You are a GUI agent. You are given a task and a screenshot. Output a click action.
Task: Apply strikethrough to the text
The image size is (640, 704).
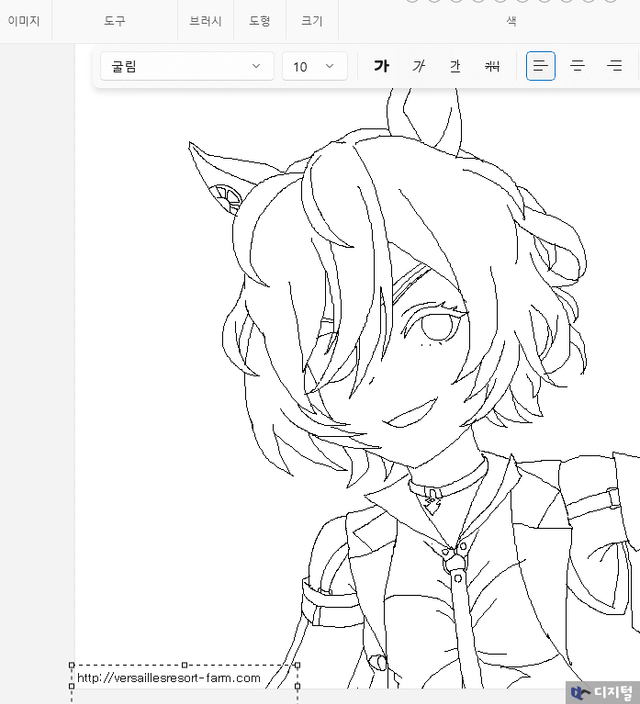[x=492, y=67]
